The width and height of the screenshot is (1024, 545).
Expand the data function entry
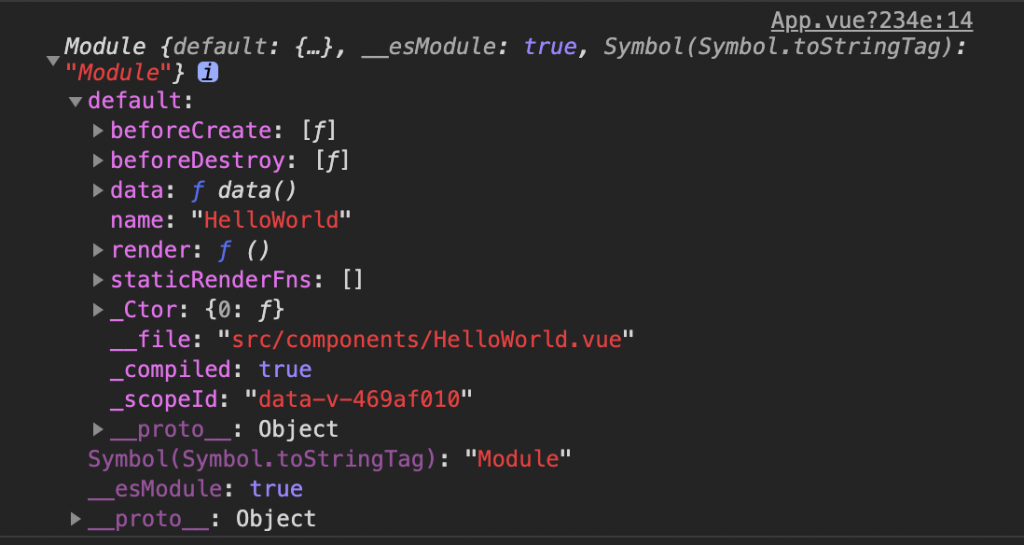(x=98, y=191)
